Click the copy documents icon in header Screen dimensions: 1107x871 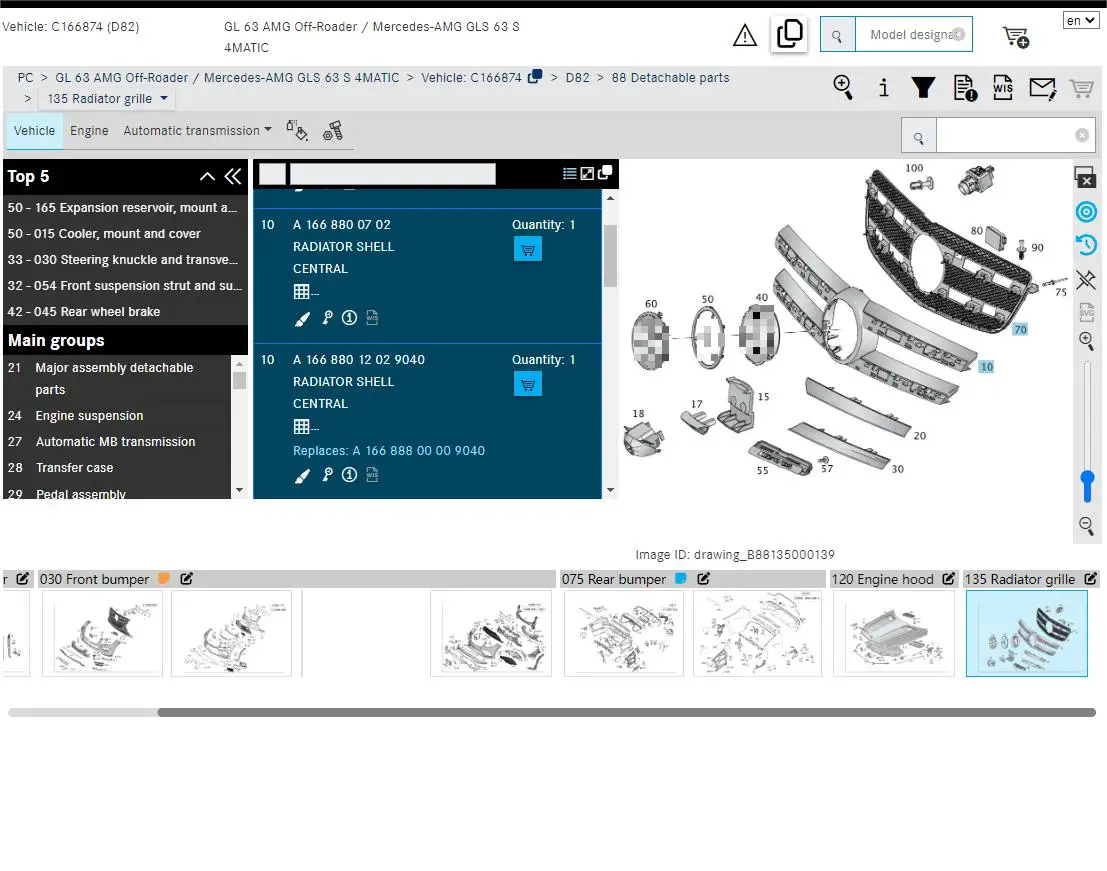click(x=789, y=34)
